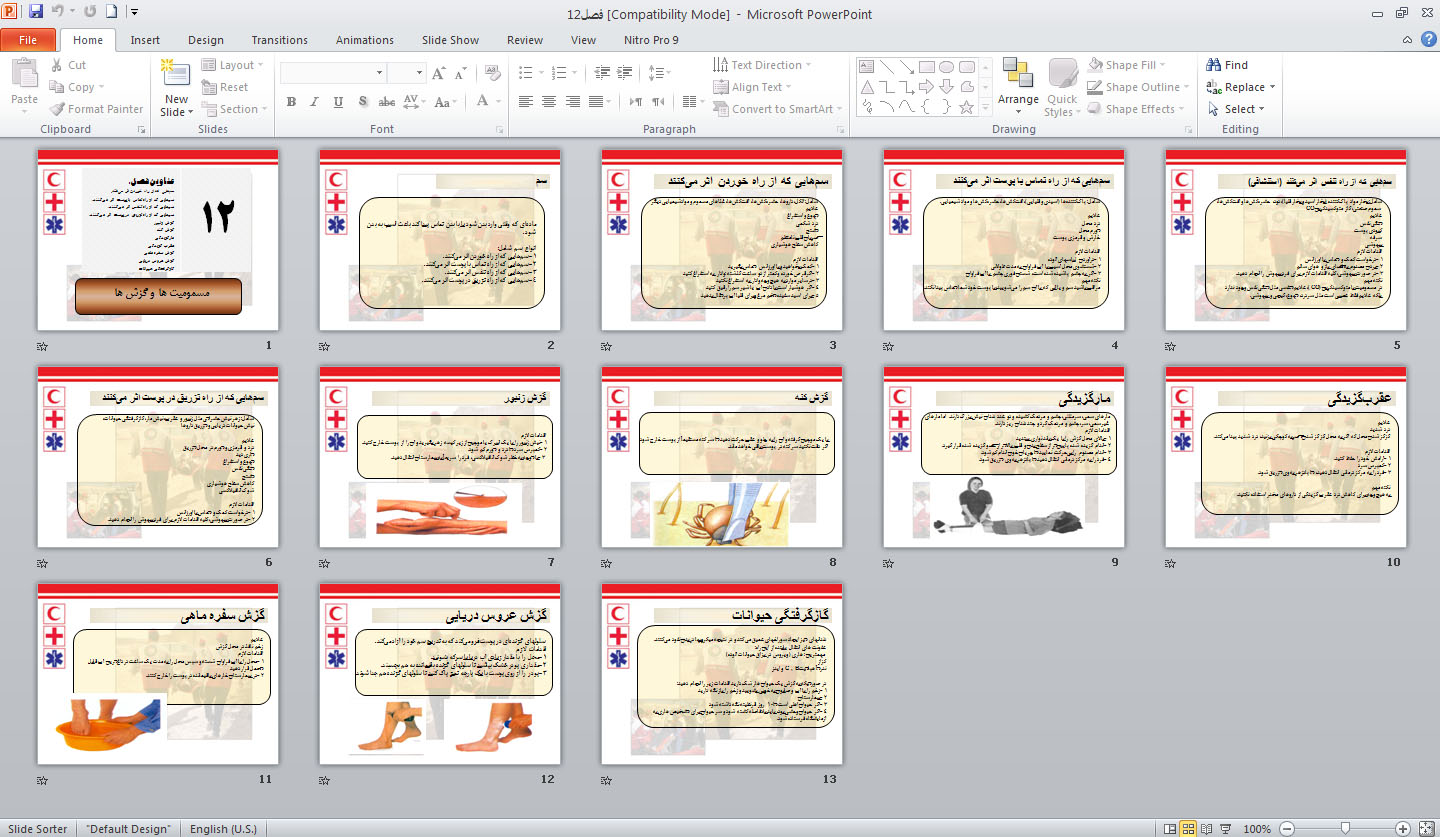Select slide 9 thumbnail
The width and height of the screenshot is (1440, 837).
coord(1004,457)
